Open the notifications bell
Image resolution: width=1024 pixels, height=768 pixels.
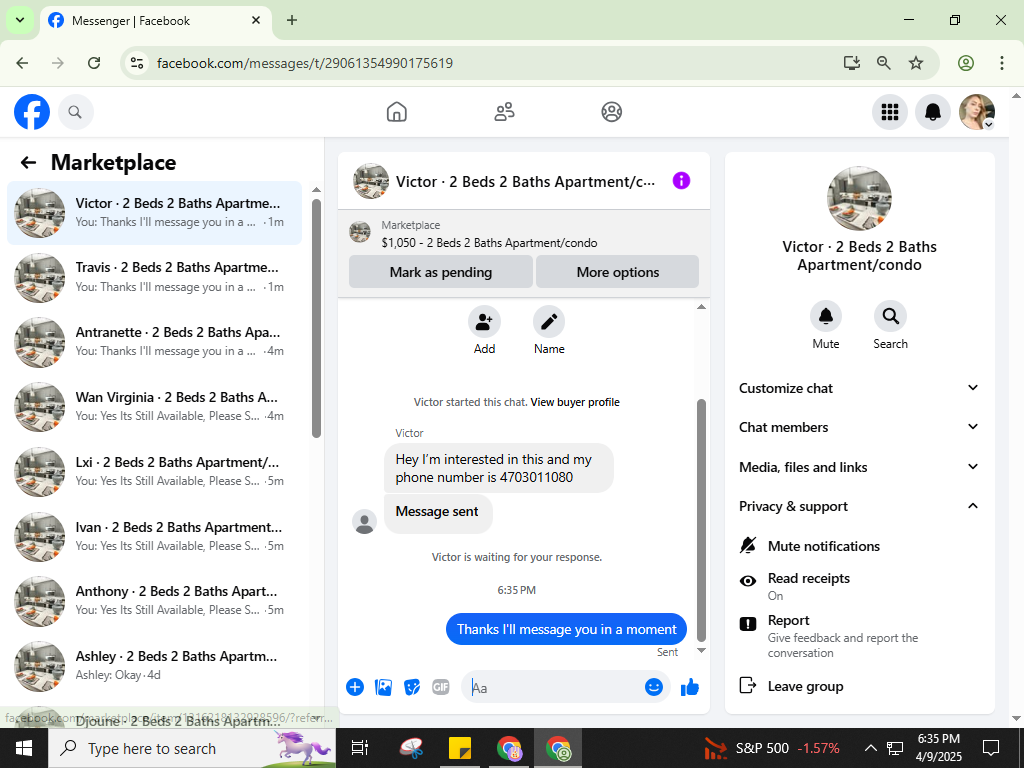[x=933, y=112]
